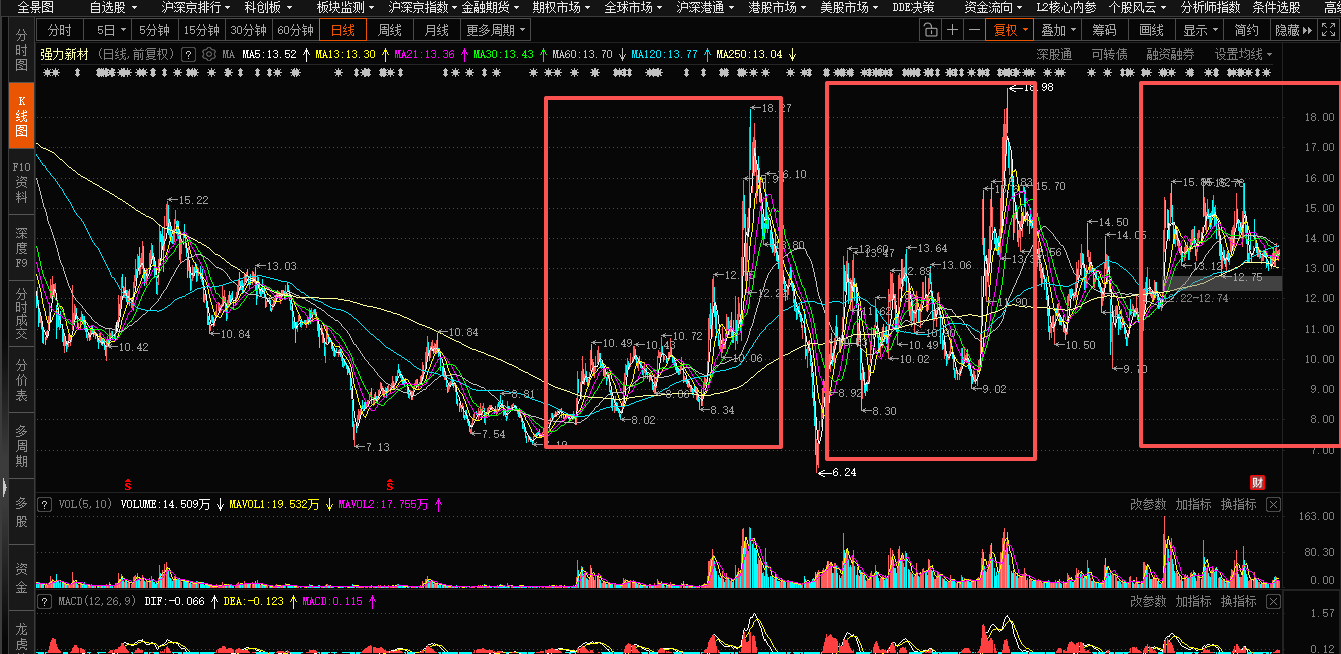
Task: Open 深度F9 in the sidebar
Action: 21,247
